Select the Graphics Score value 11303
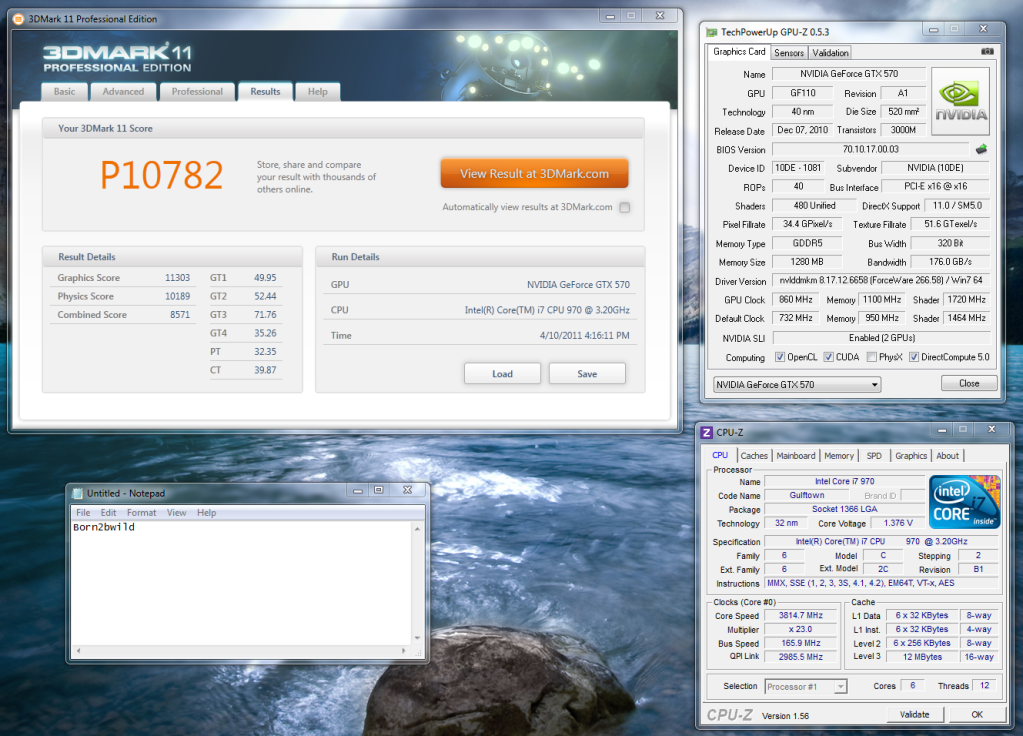This screenshot has height=736, width=1023. (x=177, y=278)
